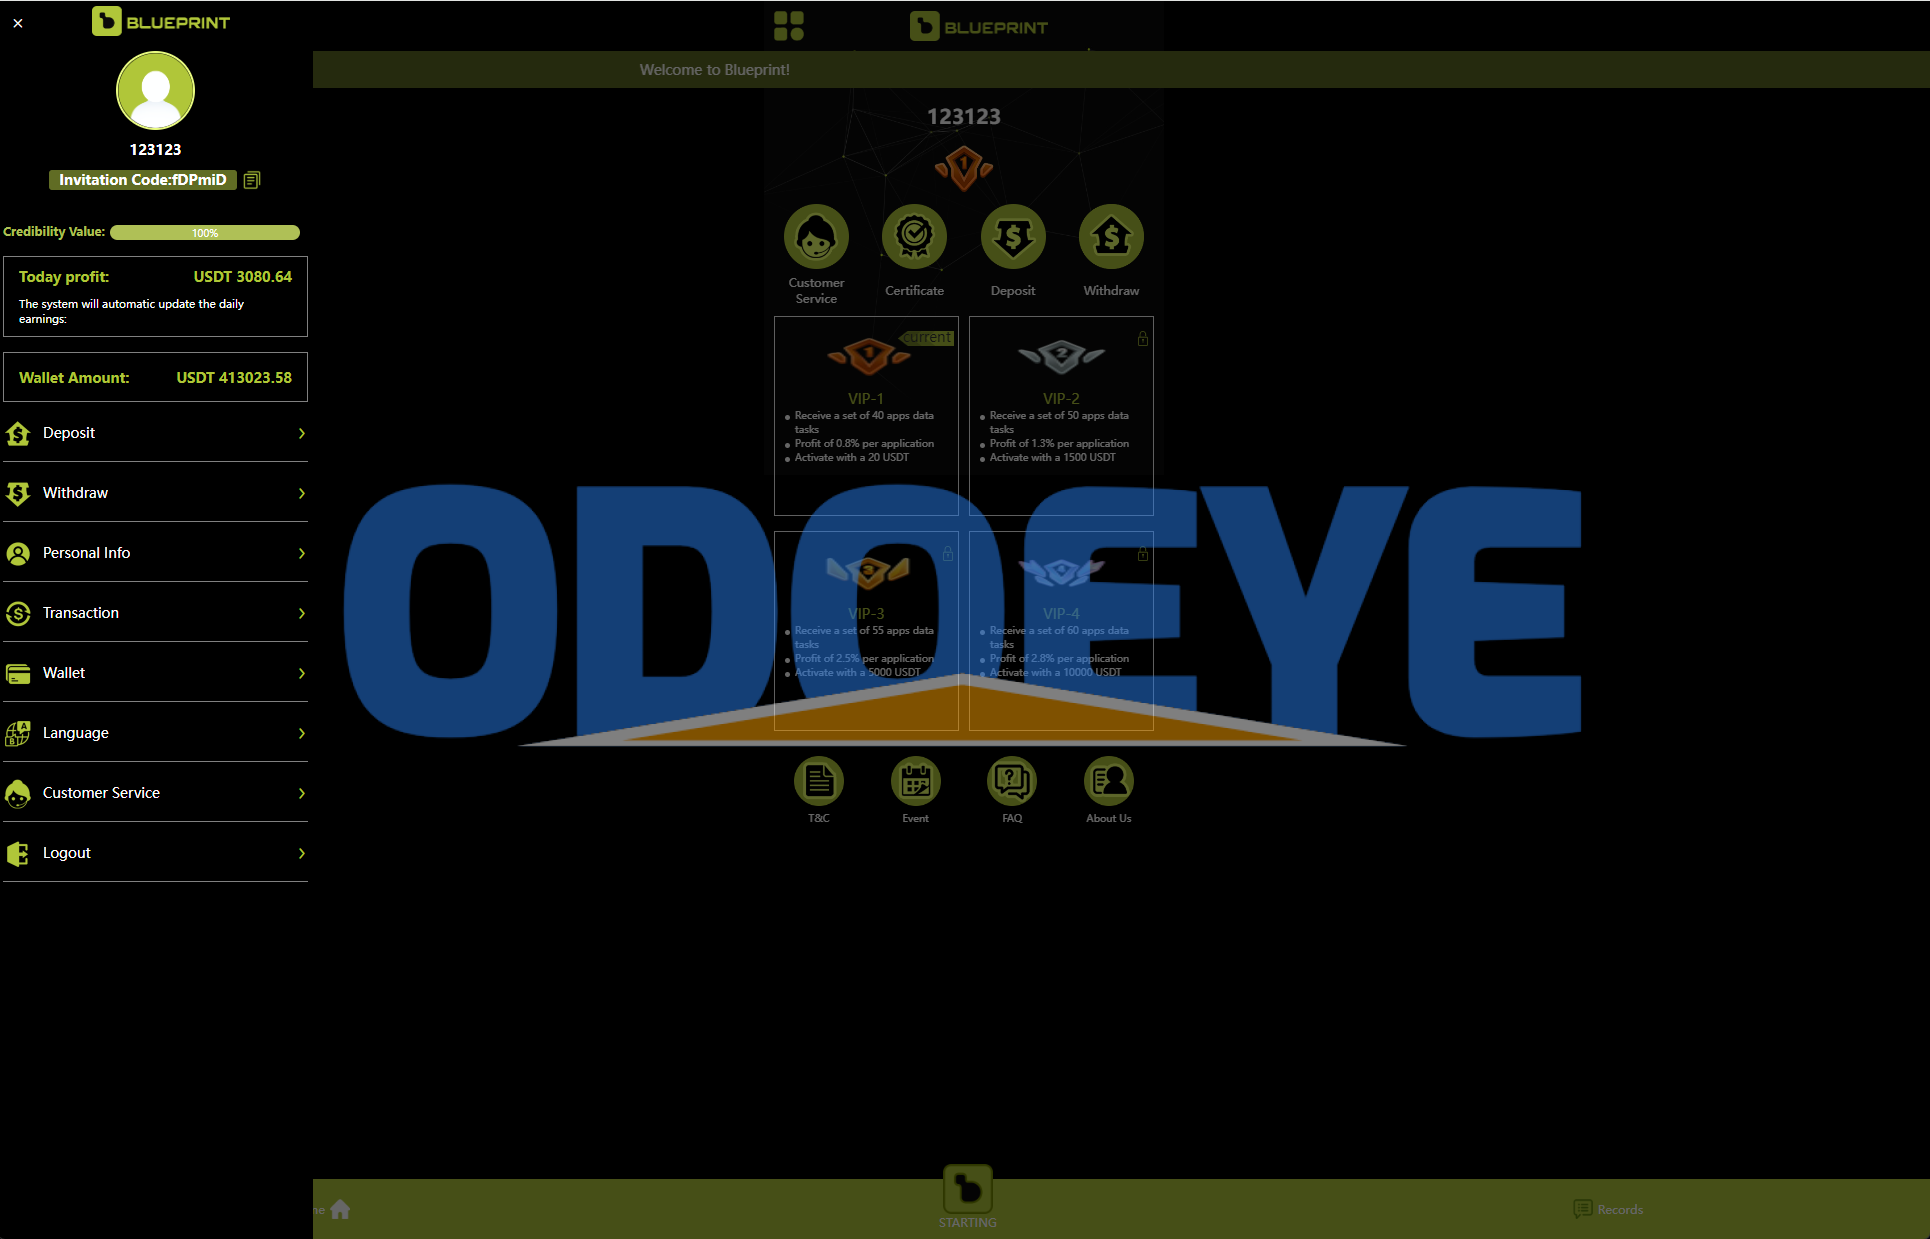Click the Credibility Value progress bar
Viewport: 1930px width, 1239px height.
205,231
